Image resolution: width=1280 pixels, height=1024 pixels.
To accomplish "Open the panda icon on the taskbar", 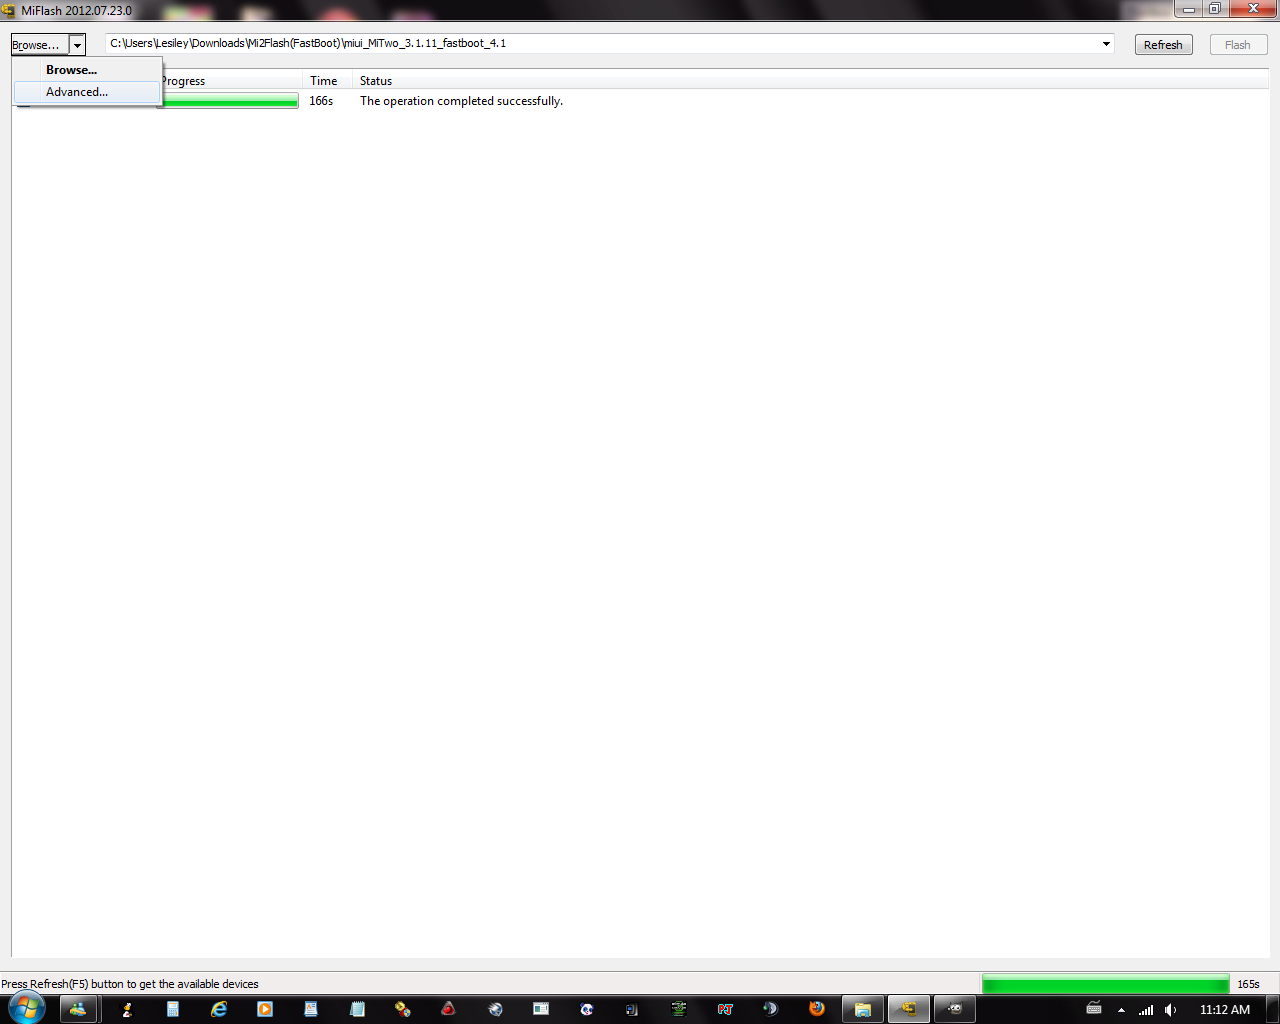I will (587, 1009).
